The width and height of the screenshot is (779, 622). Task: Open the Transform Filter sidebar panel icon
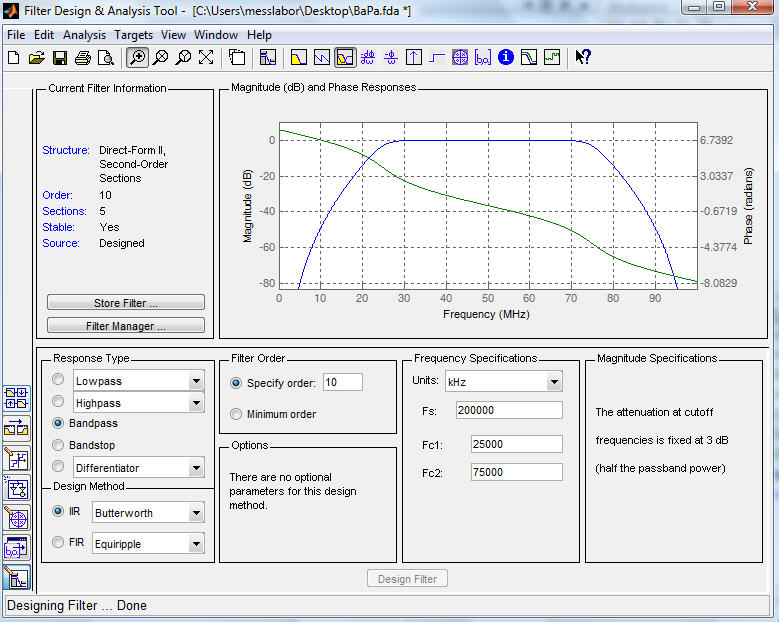(x=17, y=428)
